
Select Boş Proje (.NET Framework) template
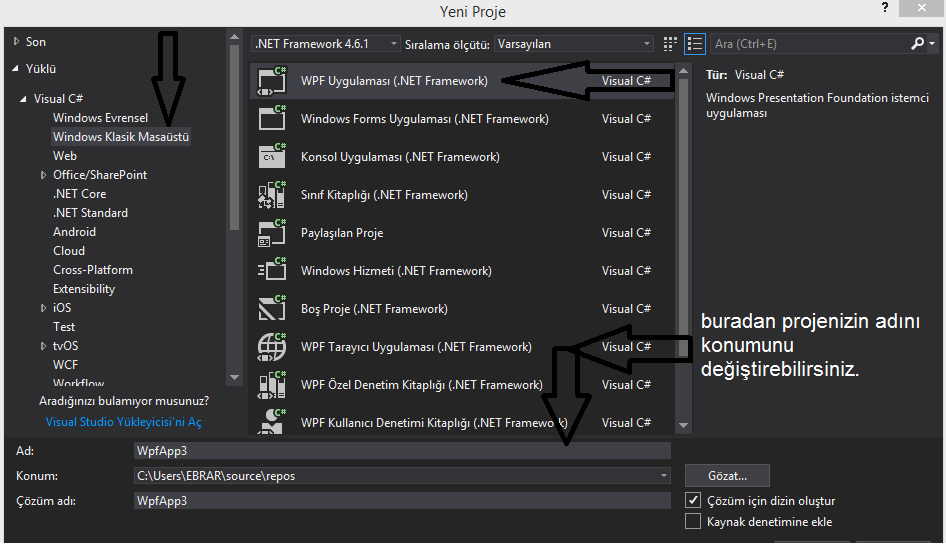(462, 309)
